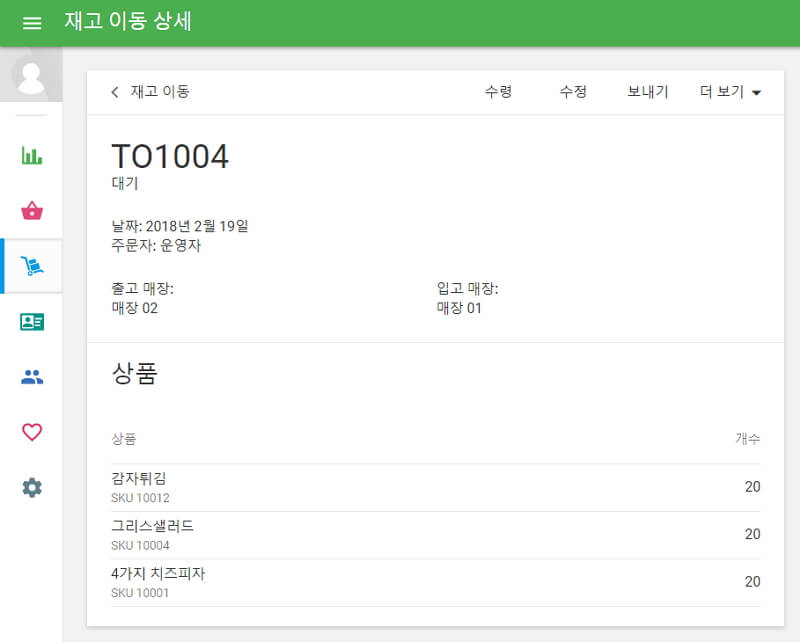Click the 수령 action
800x642 pixels.
click(x=501, y=91)
